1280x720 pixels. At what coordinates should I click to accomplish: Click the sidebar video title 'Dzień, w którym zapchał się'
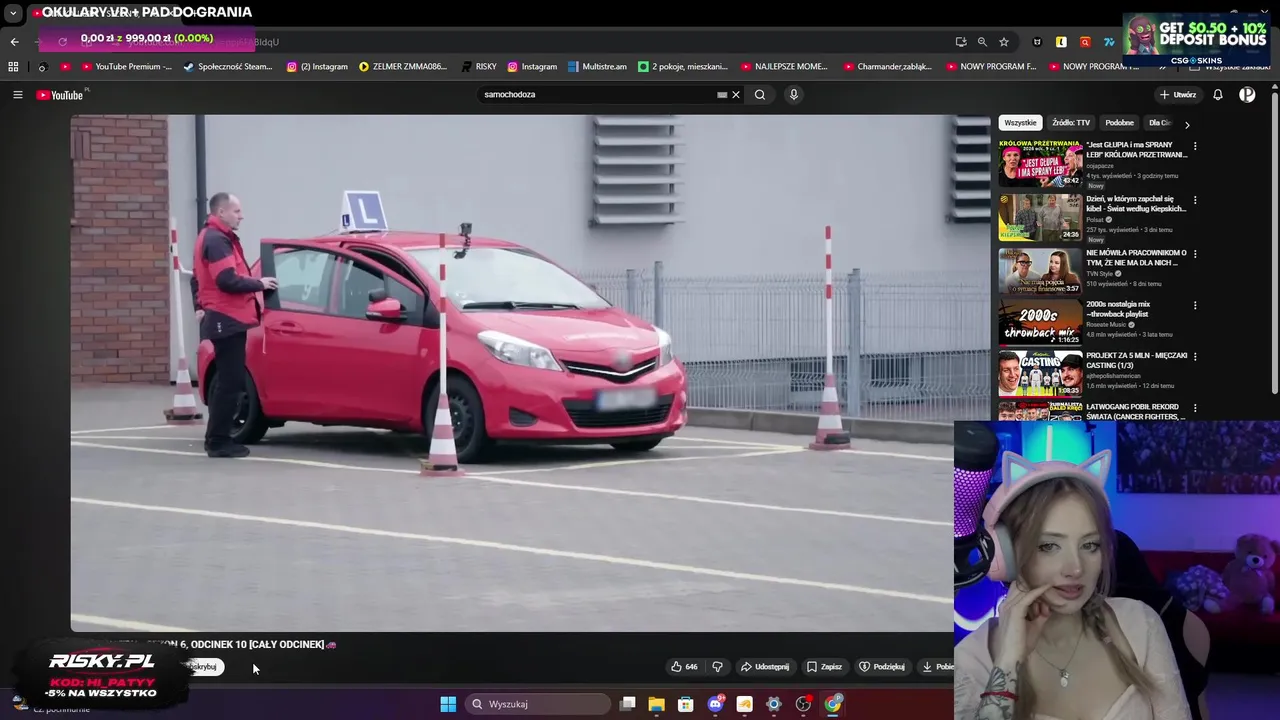click(1136, 203)
